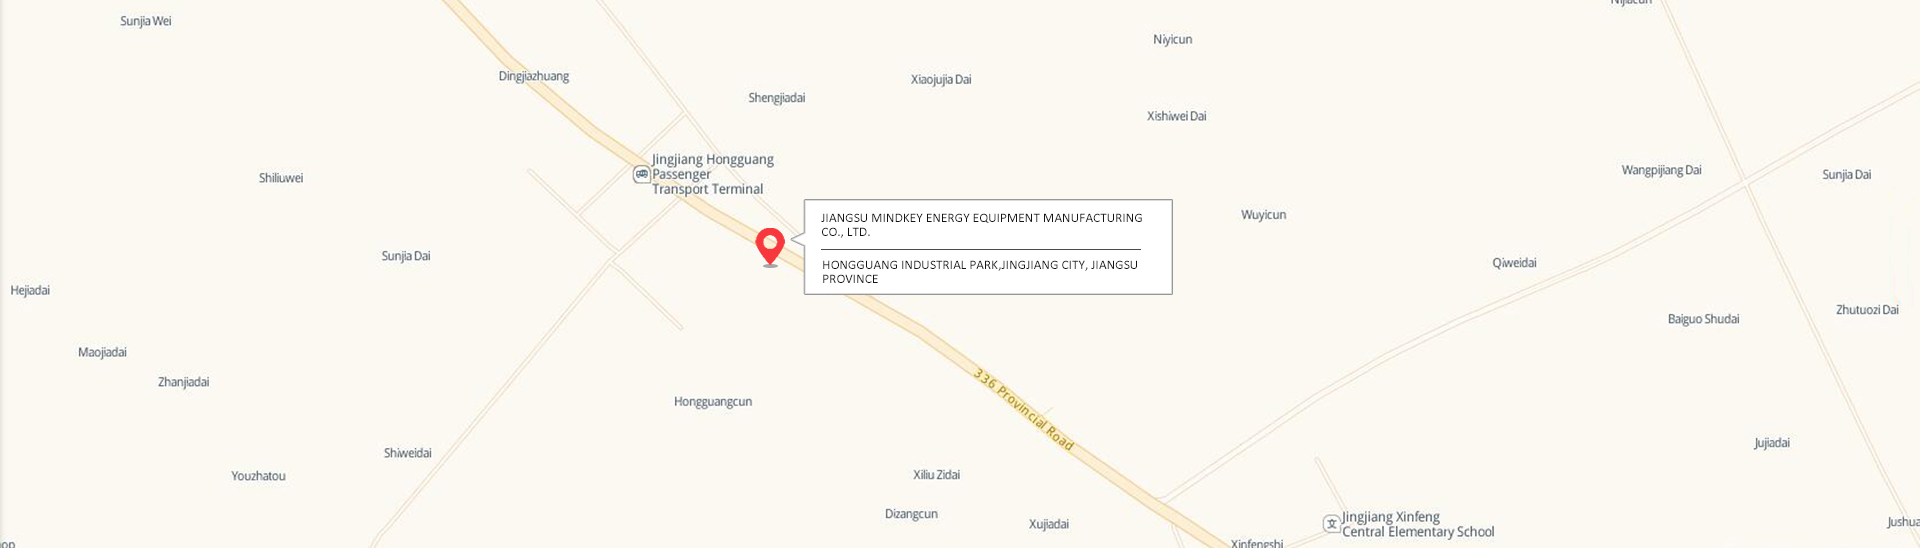Click the red location pin marker
Screen dimensions: 1920x548
[x=769, y=247]
